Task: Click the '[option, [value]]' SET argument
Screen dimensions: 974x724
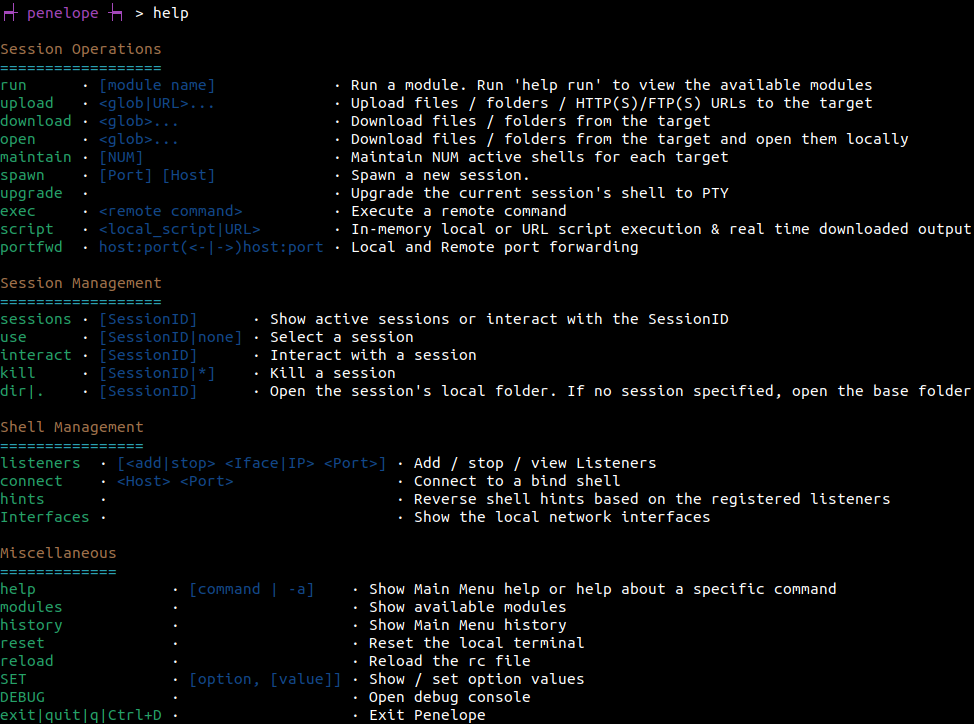Action: [265, 679]
